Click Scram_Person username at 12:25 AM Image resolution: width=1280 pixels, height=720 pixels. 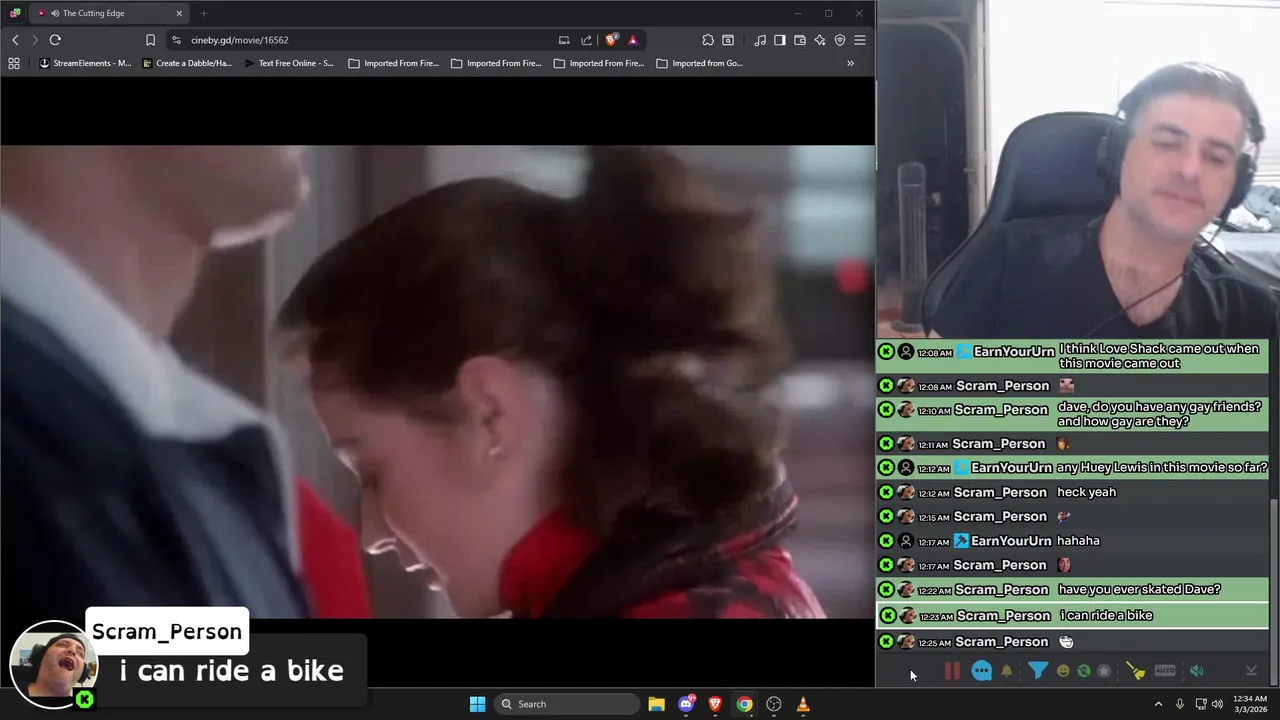coord(1000,642)
